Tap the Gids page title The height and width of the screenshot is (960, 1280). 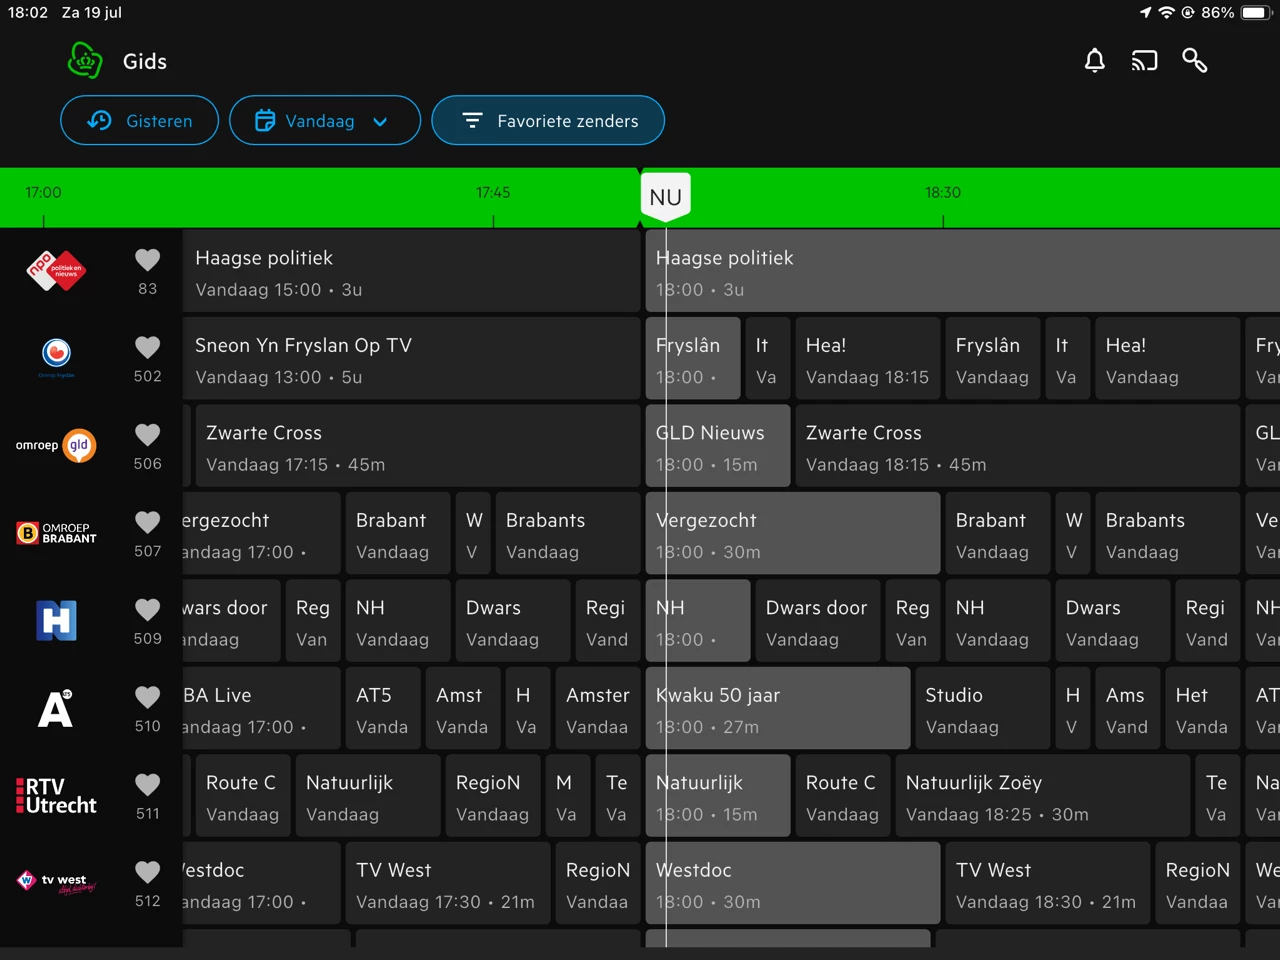tap(145, 61)
